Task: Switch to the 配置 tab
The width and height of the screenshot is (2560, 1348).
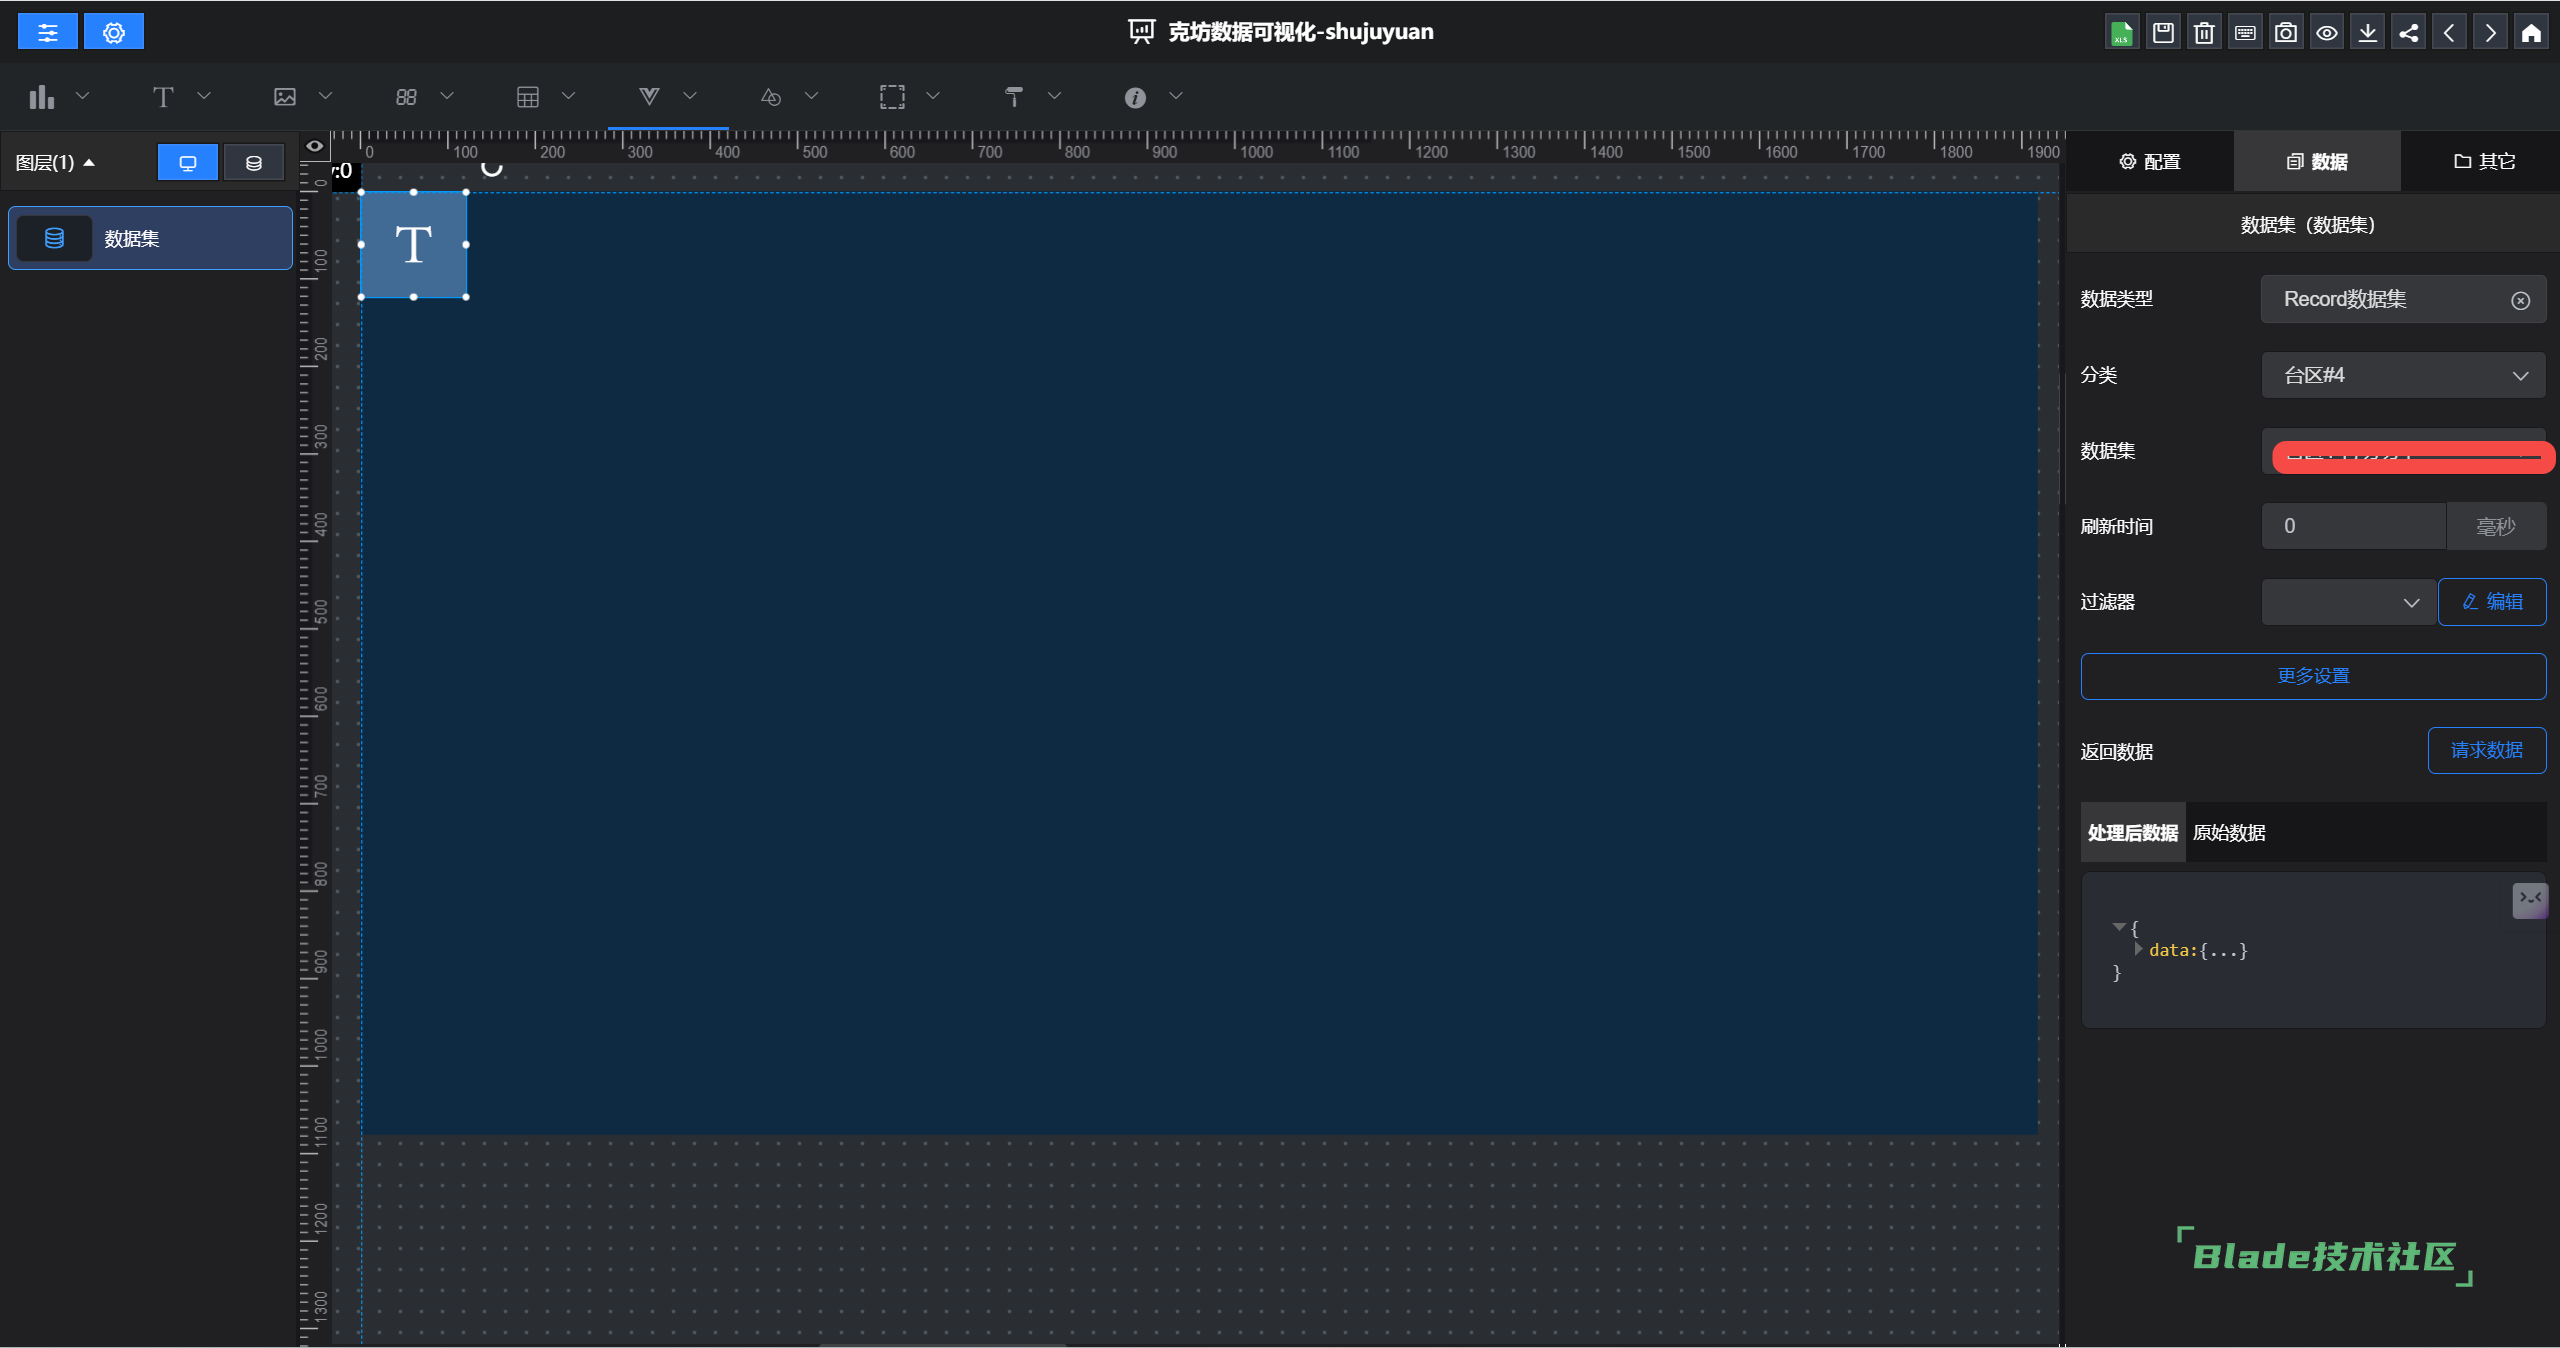Action: pyautogui.click(x=2150, y=162)
